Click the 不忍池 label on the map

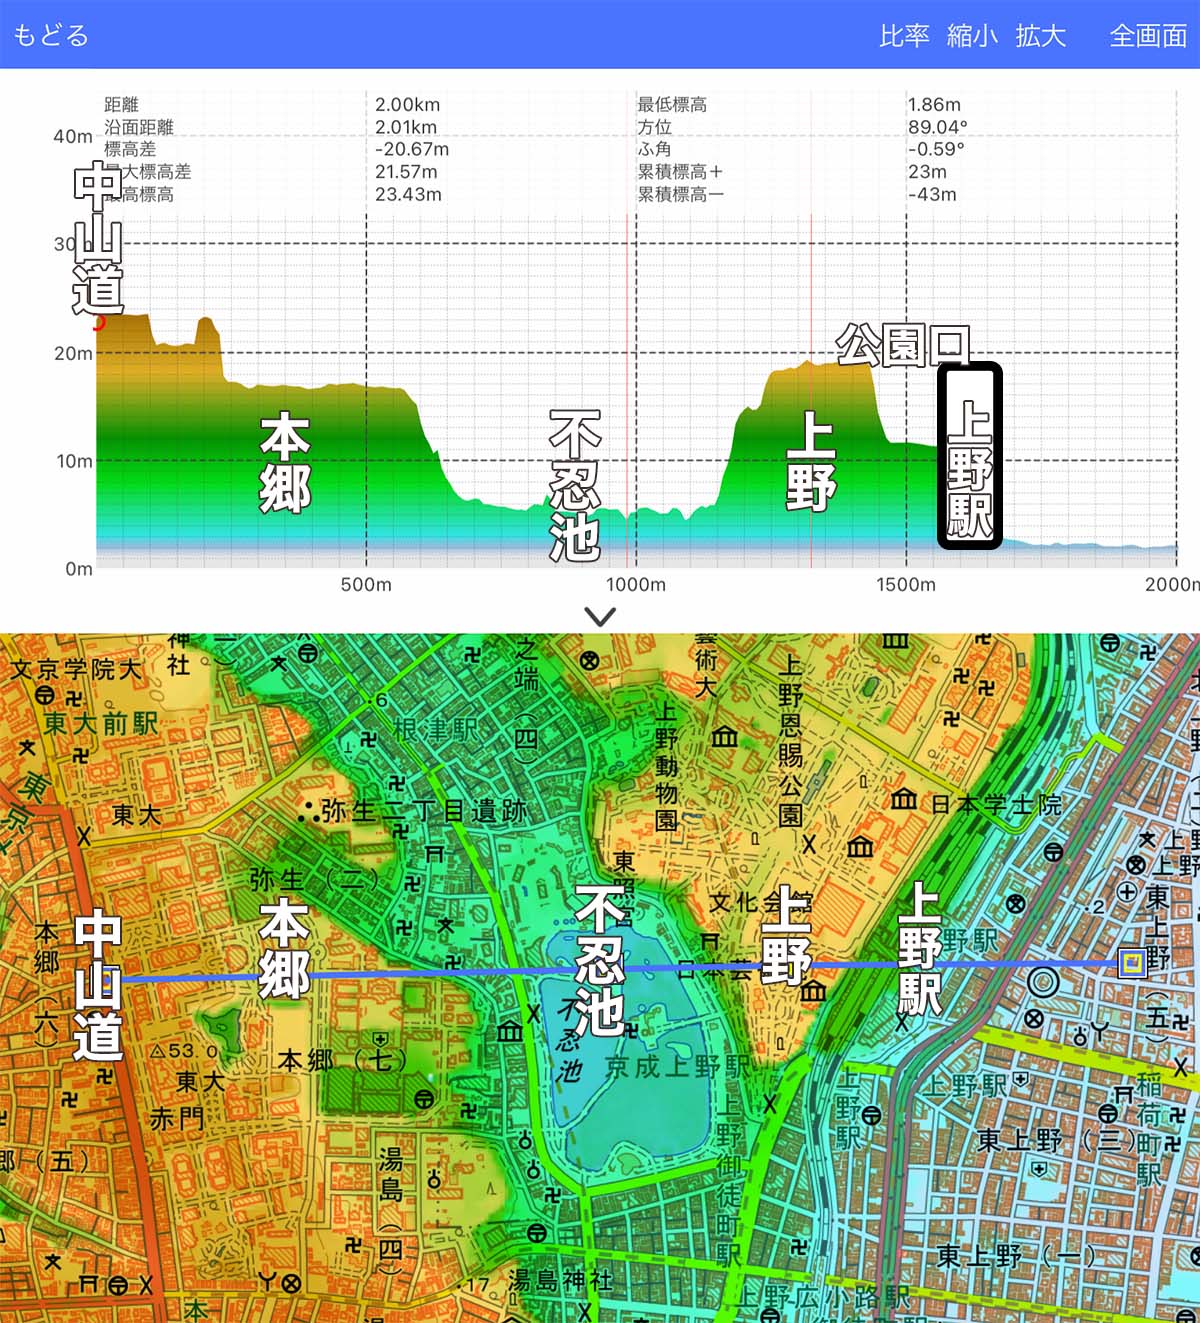coord(599,960)
